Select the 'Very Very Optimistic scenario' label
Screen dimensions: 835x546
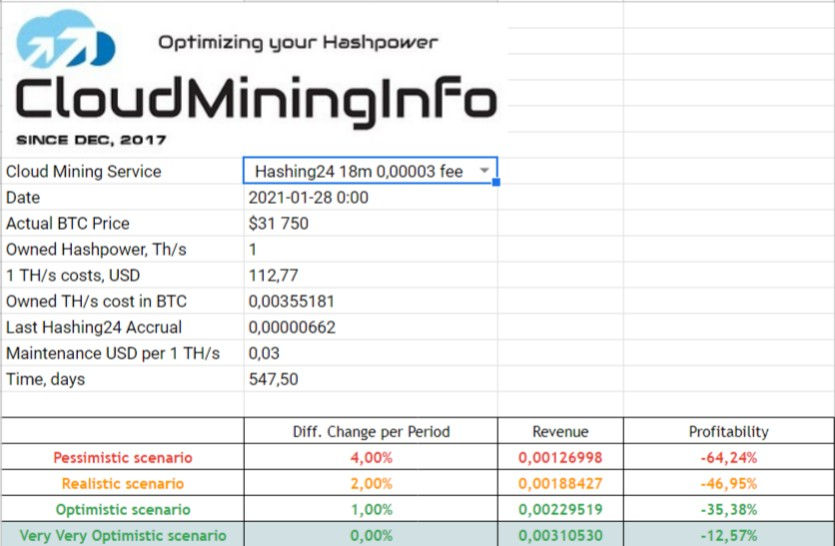coord(123,535)
